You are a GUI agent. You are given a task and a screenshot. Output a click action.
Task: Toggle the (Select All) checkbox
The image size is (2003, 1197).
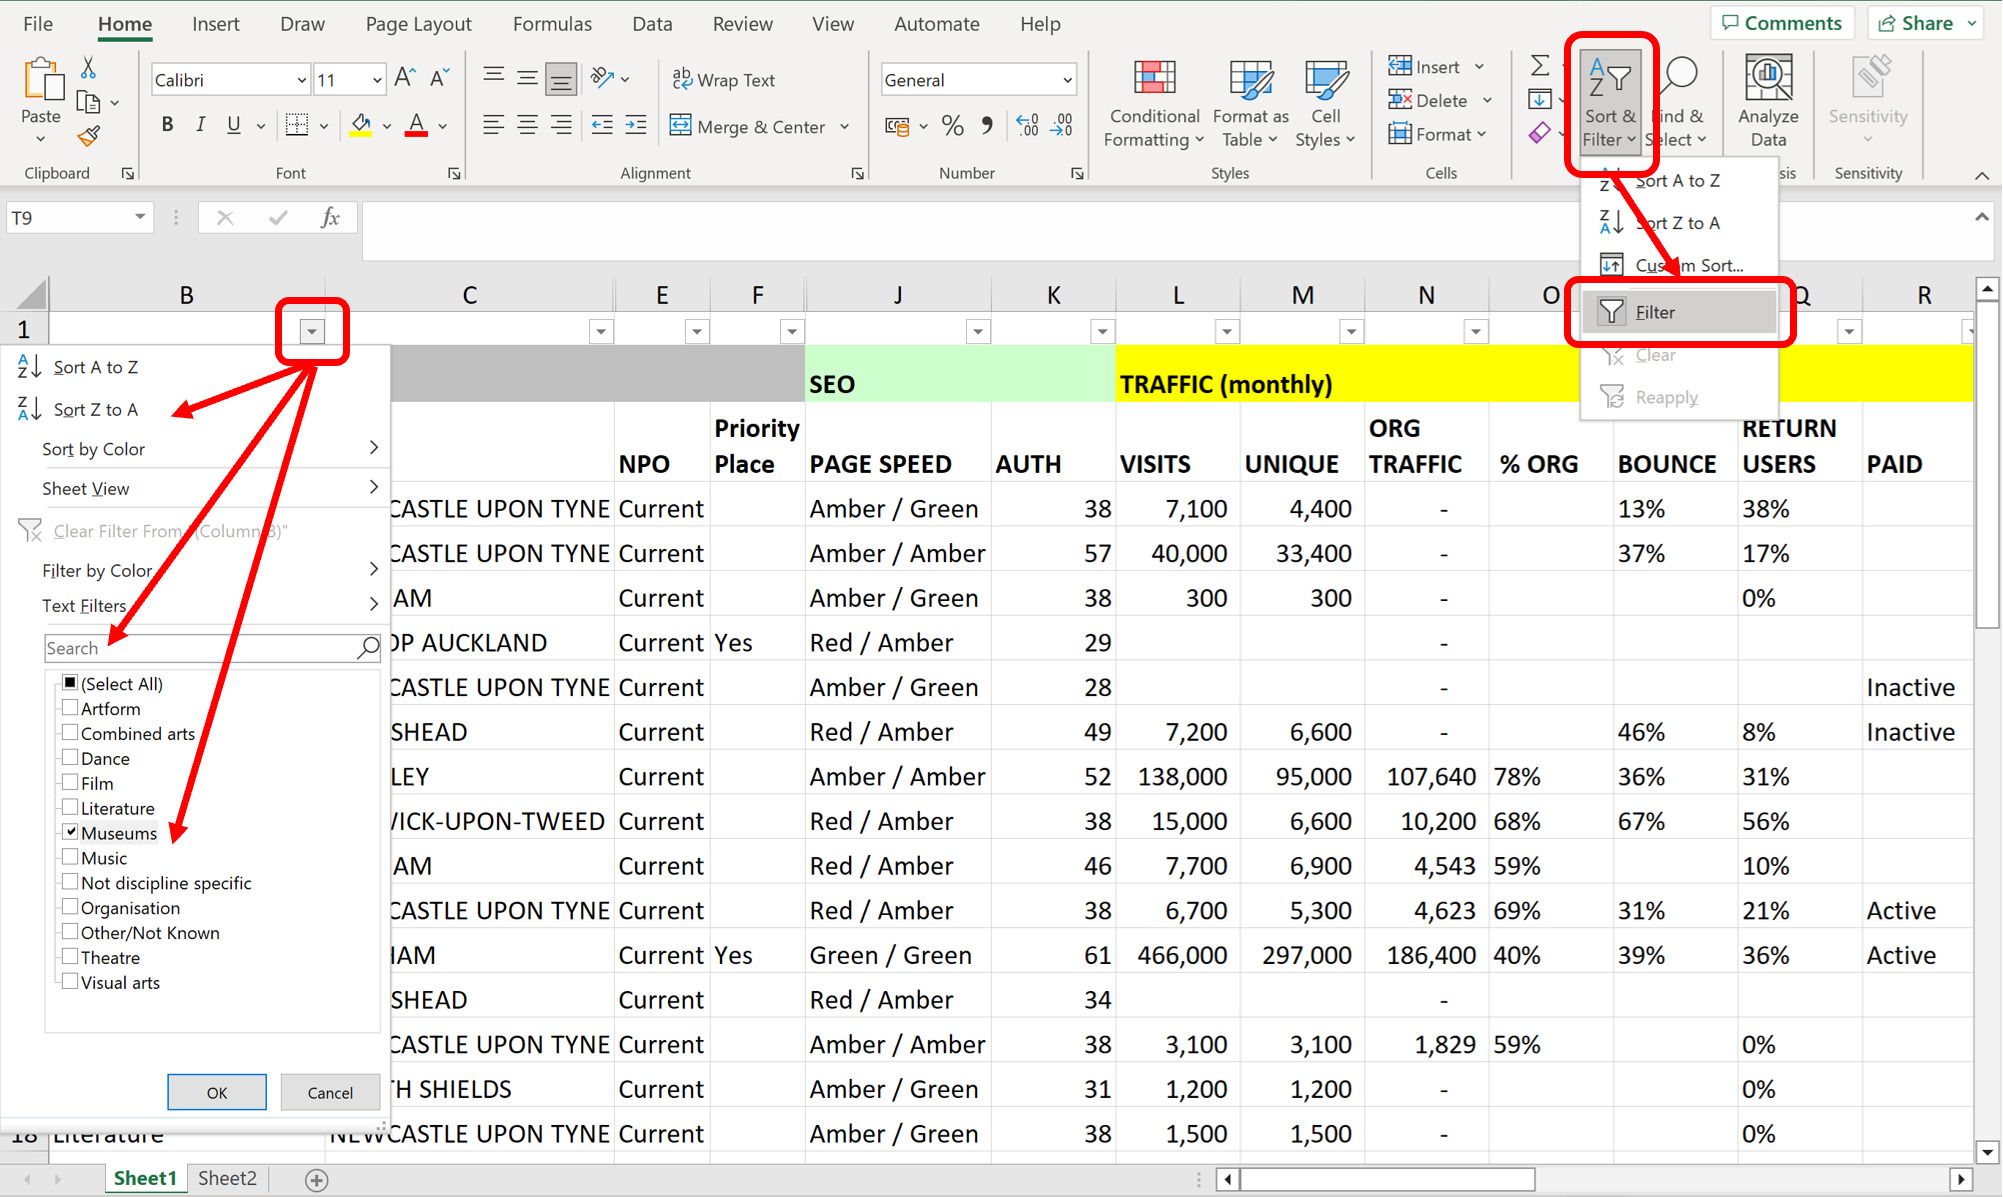click(69, 683)
